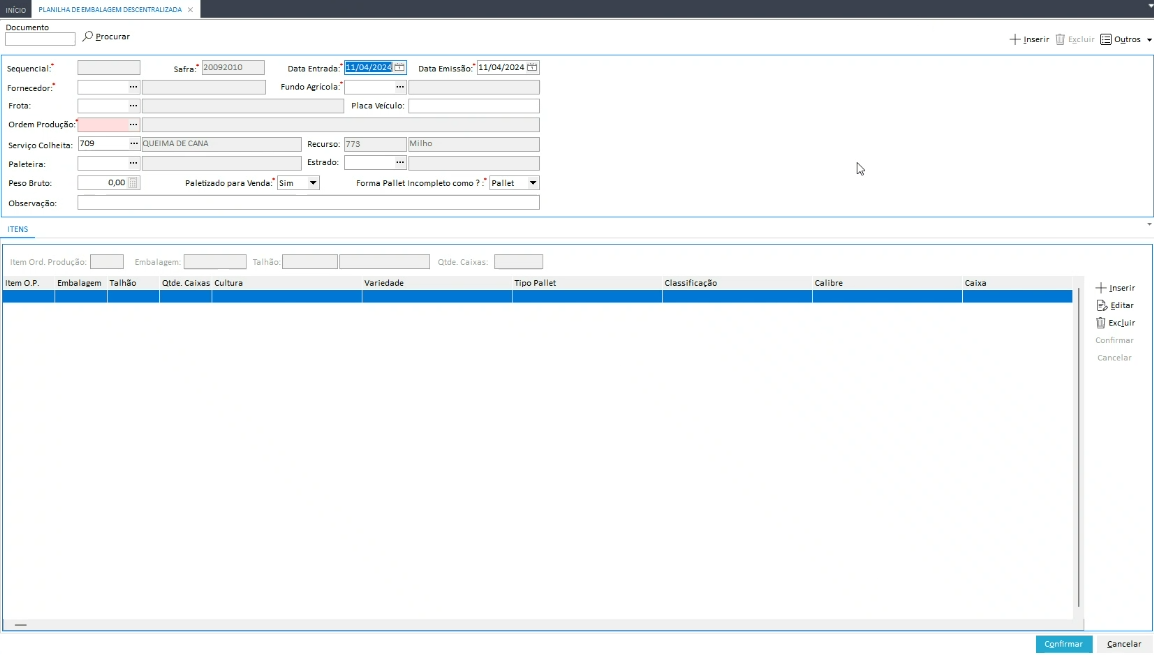Click the Item O.P. column header
Viewport: 1154px width, 655px height.
28,283
